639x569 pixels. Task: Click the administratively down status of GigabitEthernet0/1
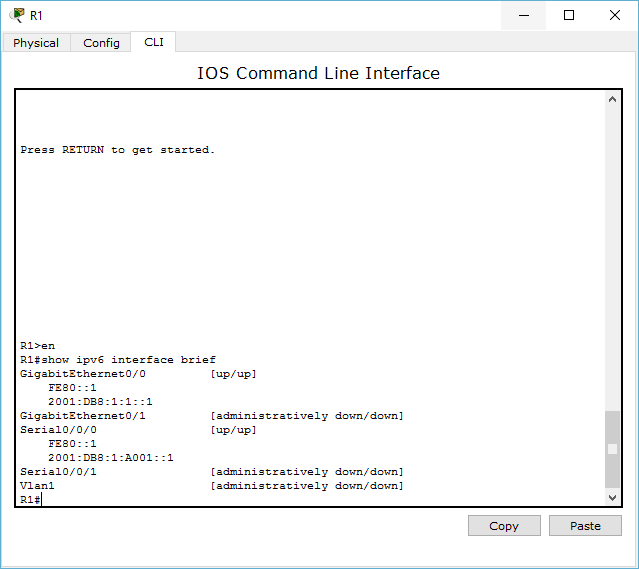[x=307, y=416]
